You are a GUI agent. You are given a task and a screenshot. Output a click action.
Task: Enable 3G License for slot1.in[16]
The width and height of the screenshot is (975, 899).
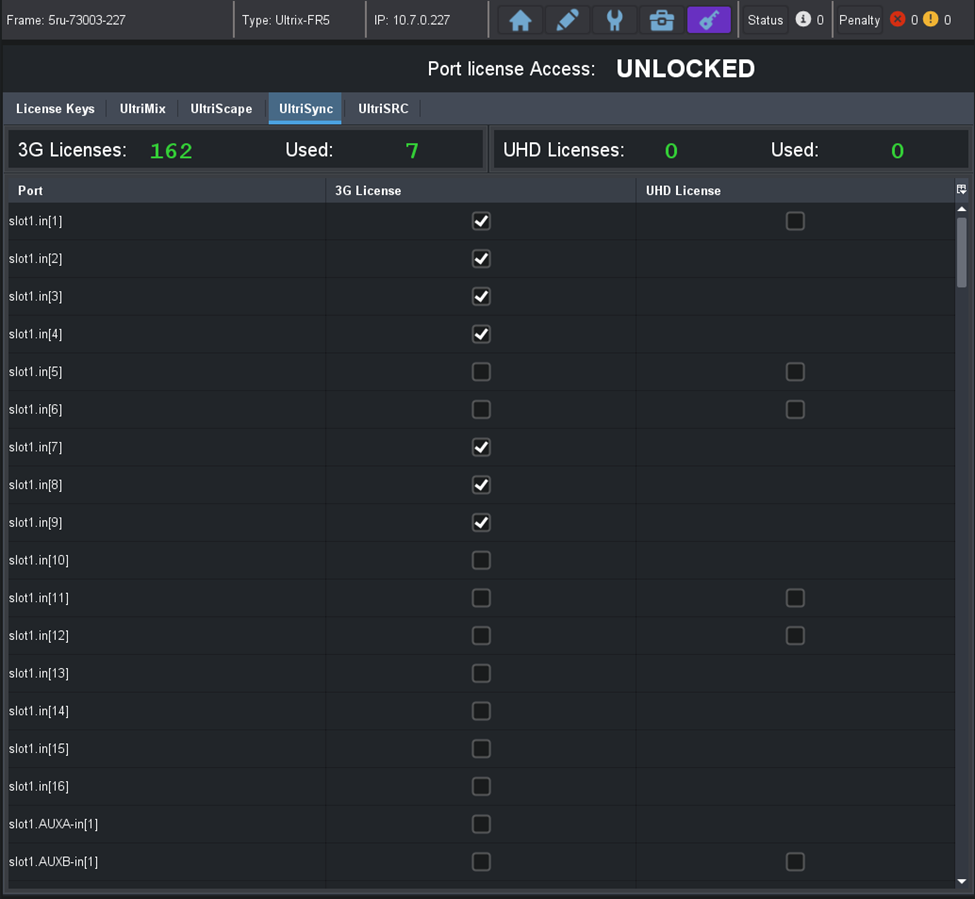point(481,786)
